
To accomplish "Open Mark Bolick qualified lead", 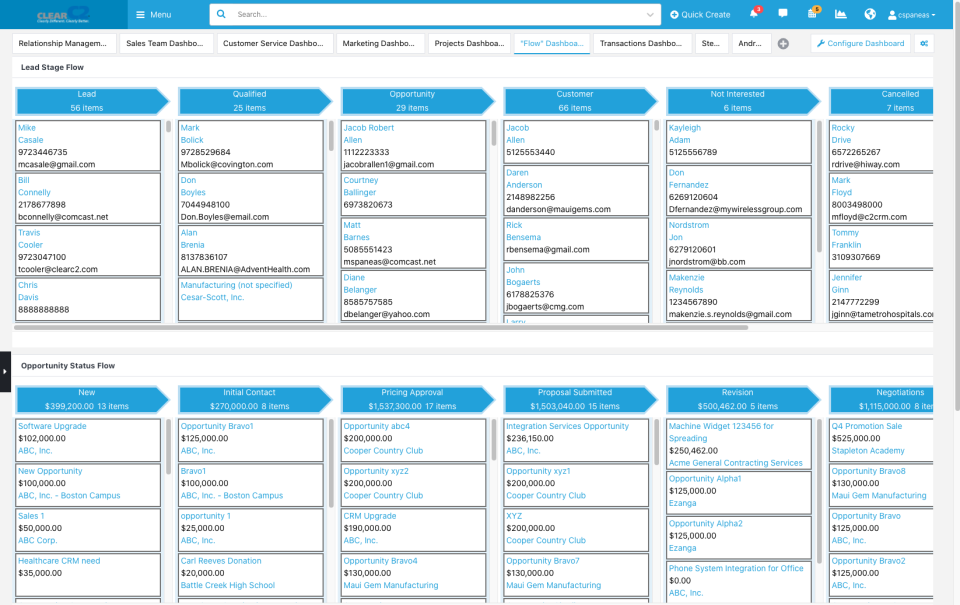I will (x=190, y=128).
